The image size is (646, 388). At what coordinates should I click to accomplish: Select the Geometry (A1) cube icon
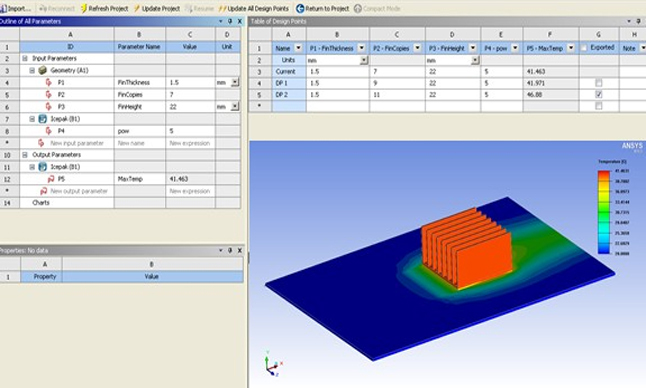(42, 70)
